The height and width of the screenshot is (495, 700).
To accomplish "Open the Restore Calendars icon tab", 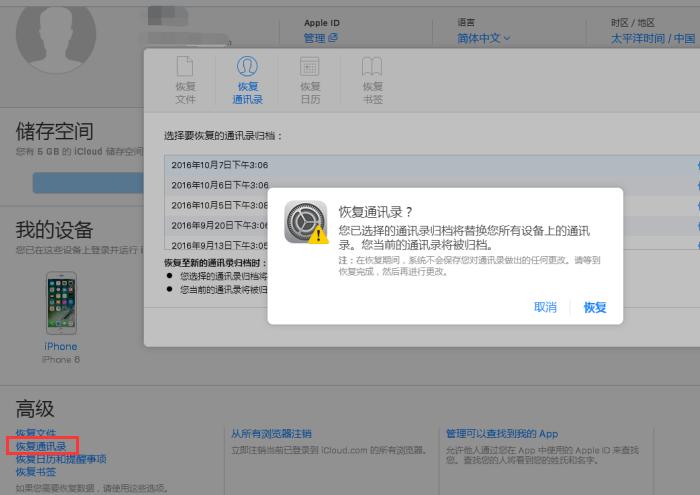I will click(309, 67).
